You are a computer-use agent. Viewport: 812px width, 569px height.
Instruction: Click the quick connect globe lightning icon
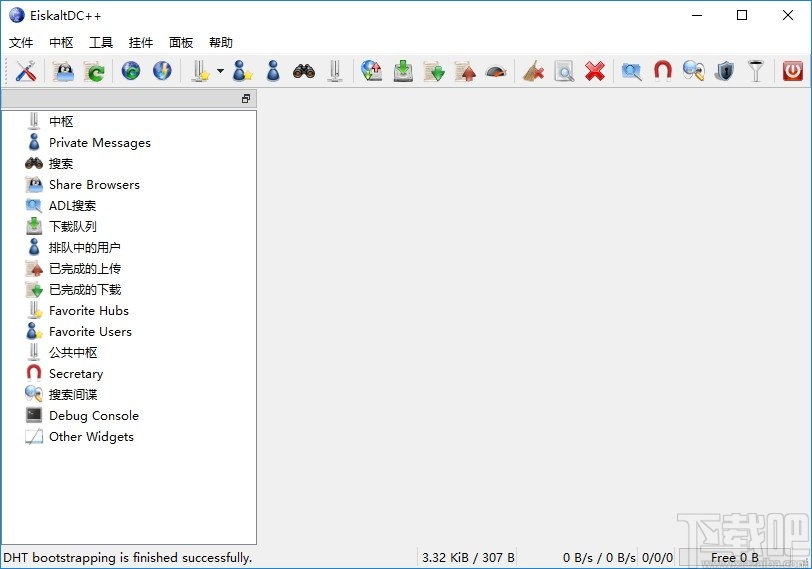point(162,71)
